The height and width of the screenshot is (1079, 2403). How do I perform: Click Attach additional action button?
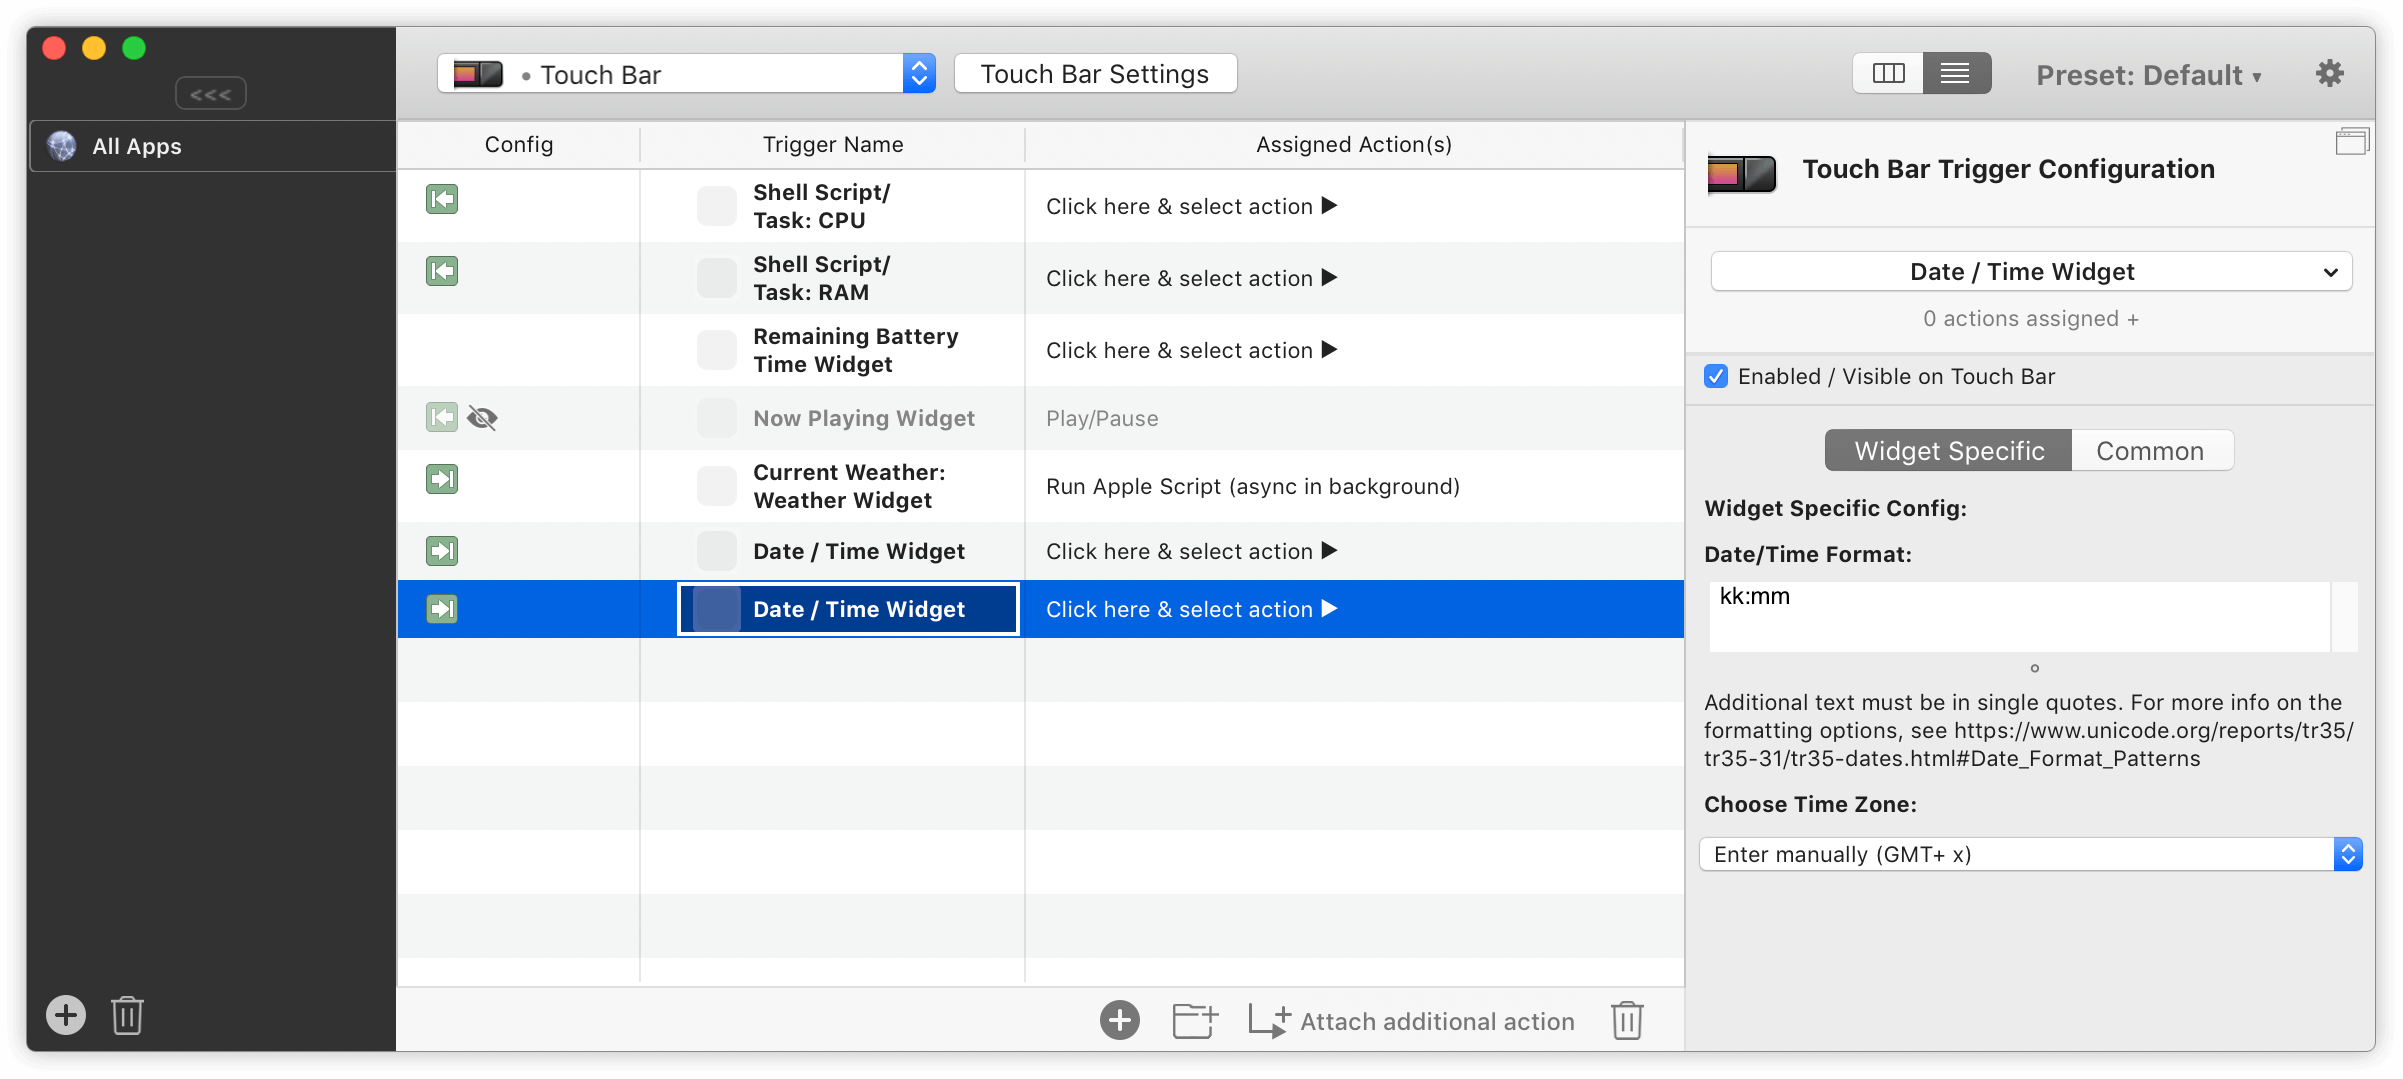tap(1412, 1021)
